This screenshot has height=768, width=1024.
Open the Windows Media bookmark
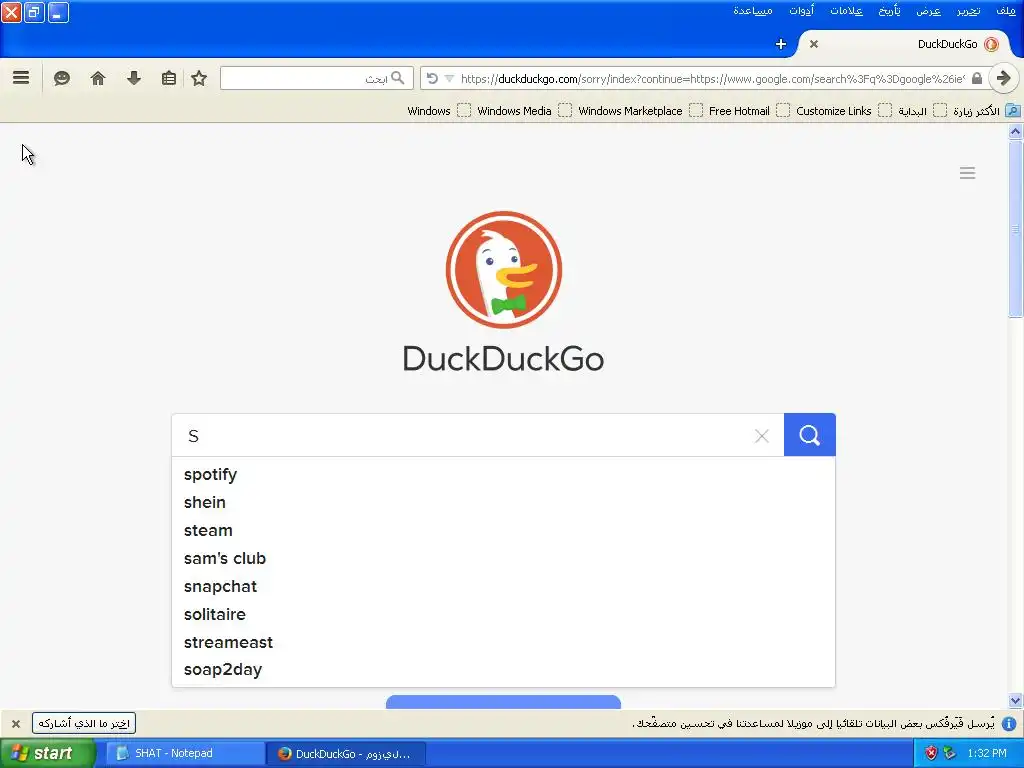(x=524, y=111)
